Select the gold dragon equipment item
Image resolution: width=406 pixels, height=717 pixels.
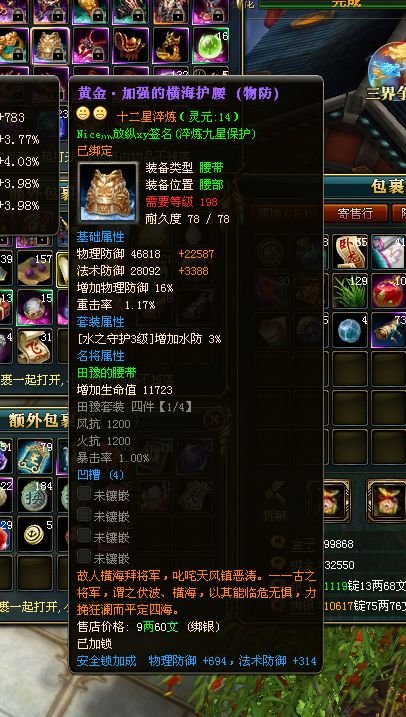(170, 45)
